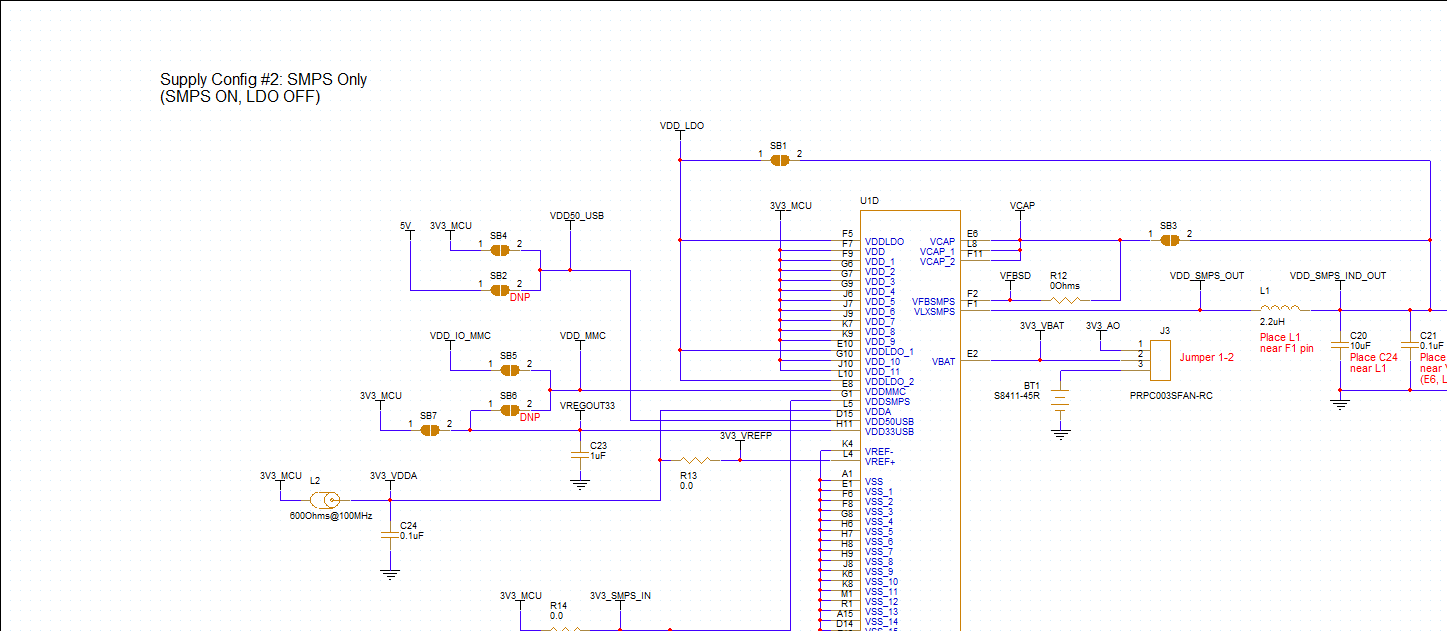Click the VDD_MMC net label
1447x631 pixels.
pos(583,336)
